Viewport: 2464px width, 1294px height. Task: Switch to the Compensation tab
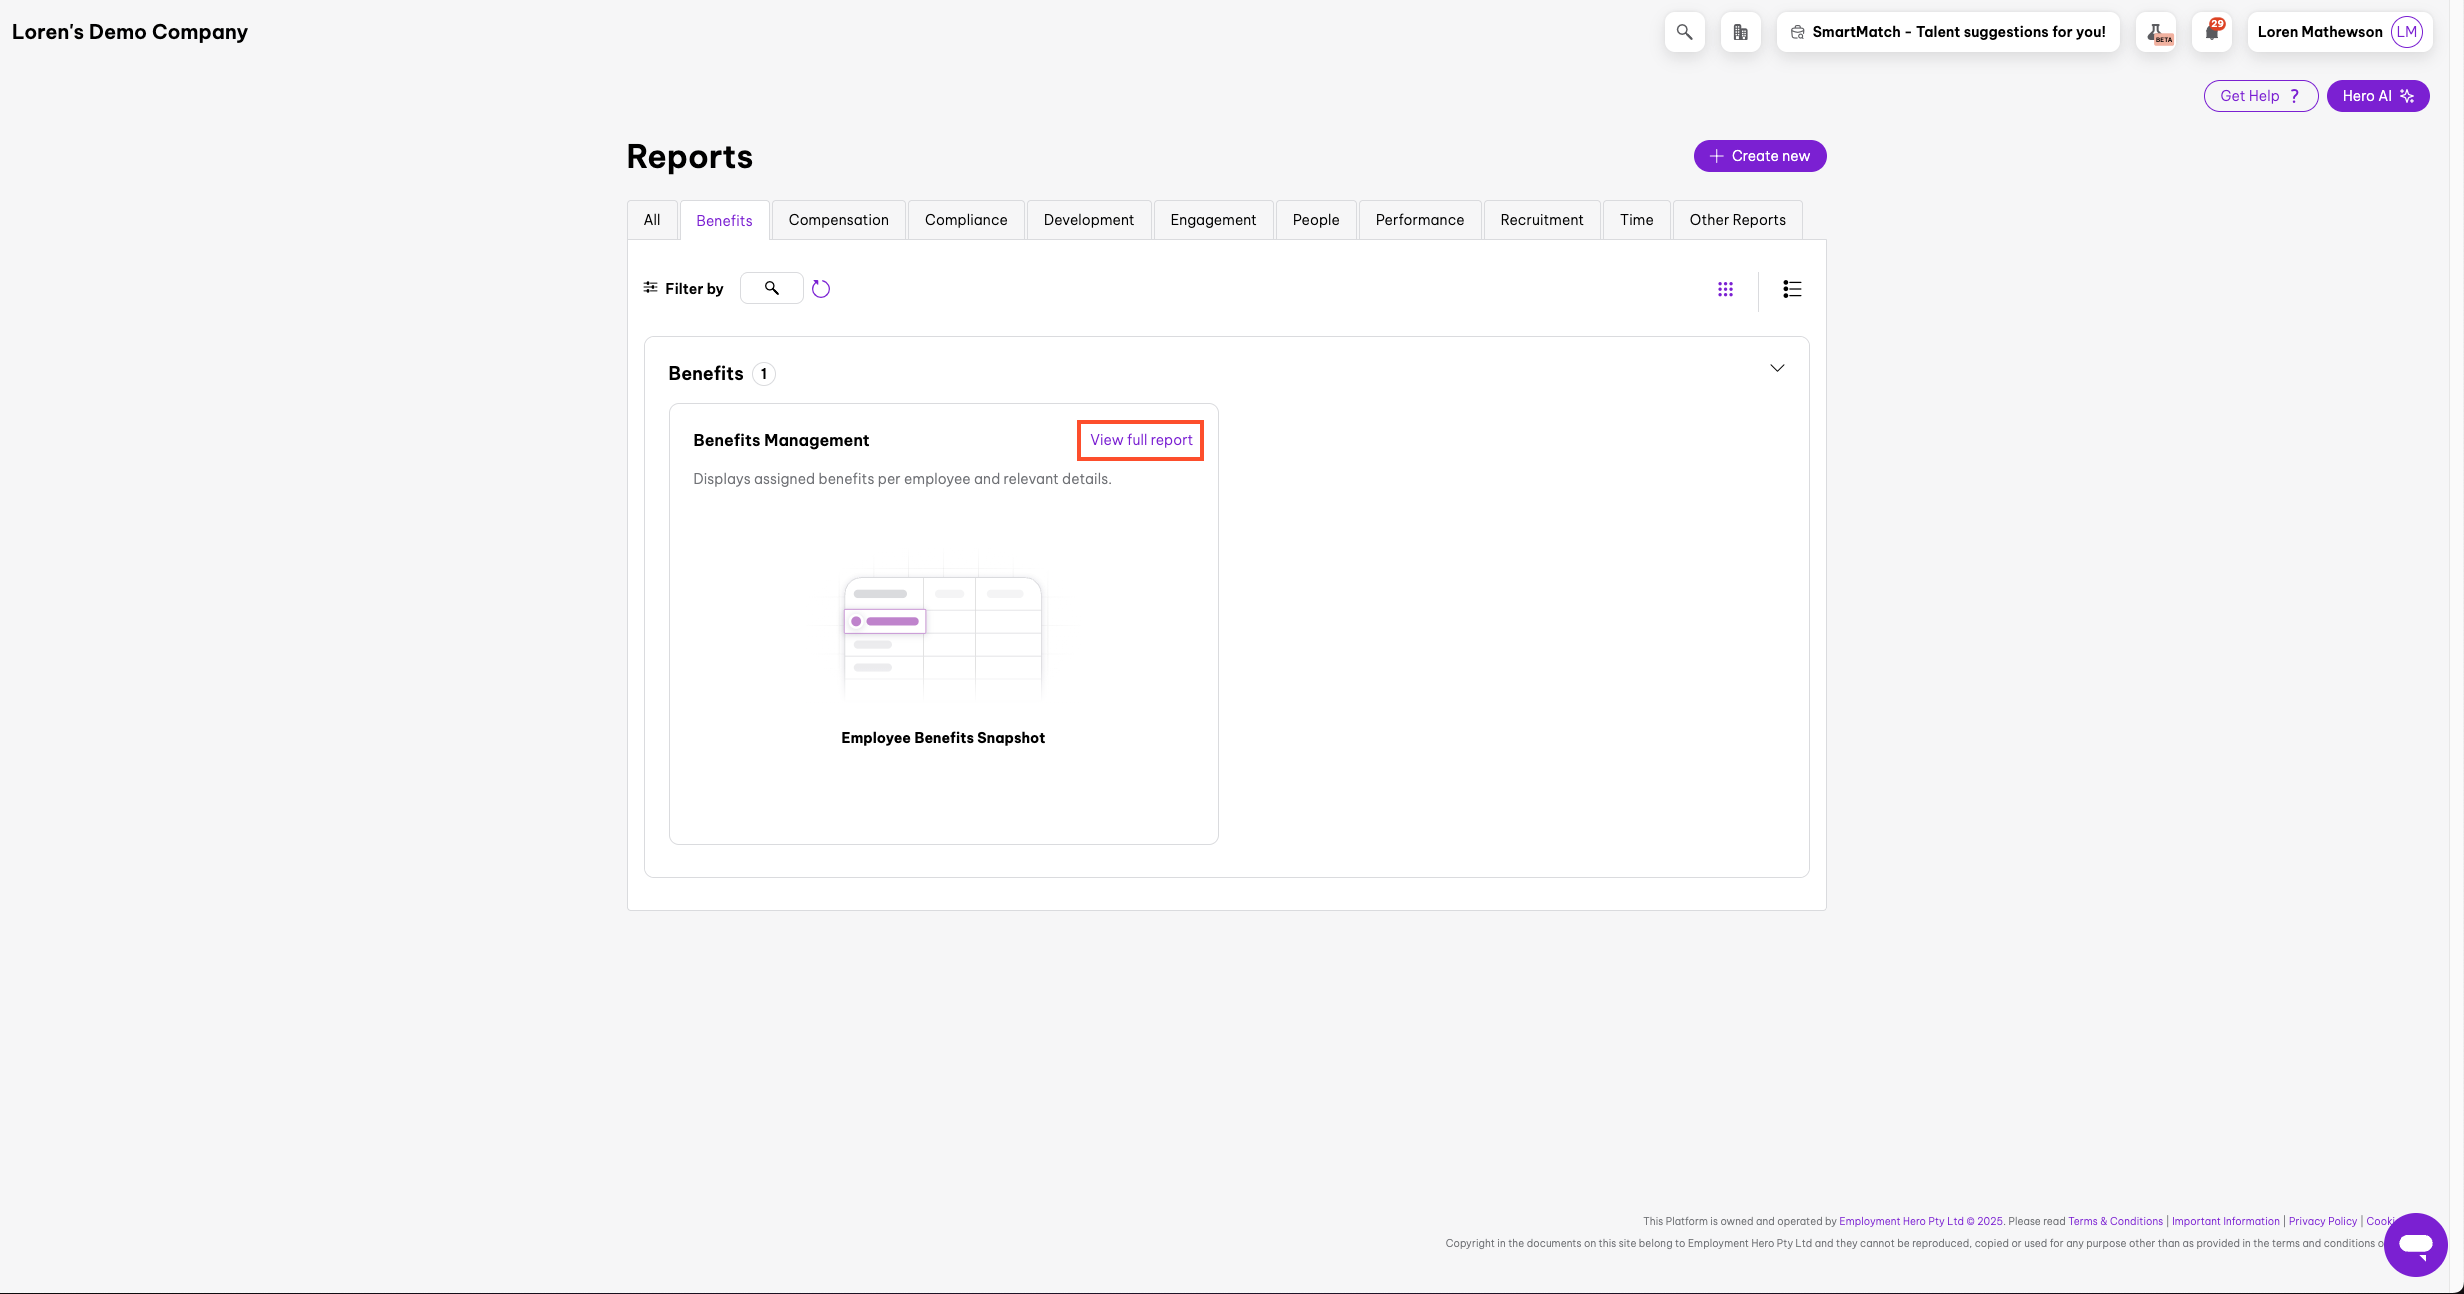[x=838, y=220]
